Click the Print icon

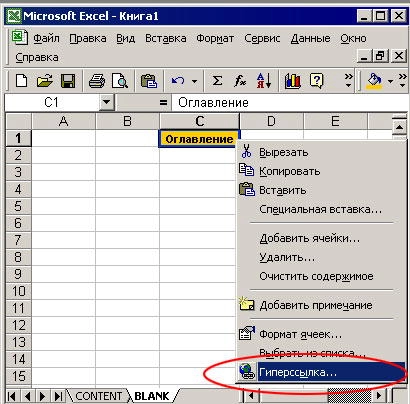pos(97,81)
